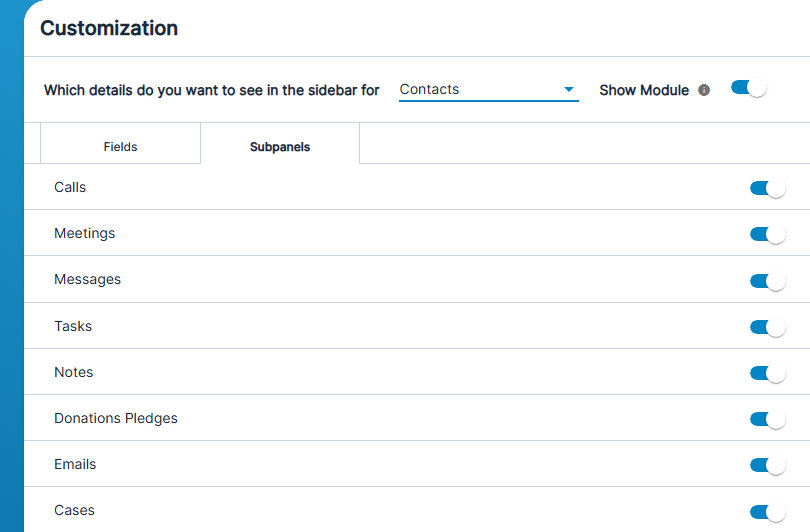Toggle the Emails subpanel switch
The image size is (810, 532).
(x=768, y=465)
